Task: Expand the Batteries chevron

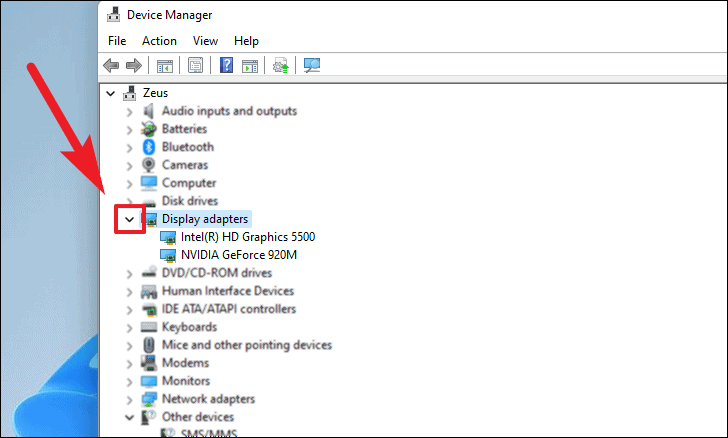Action: point(130,130)
